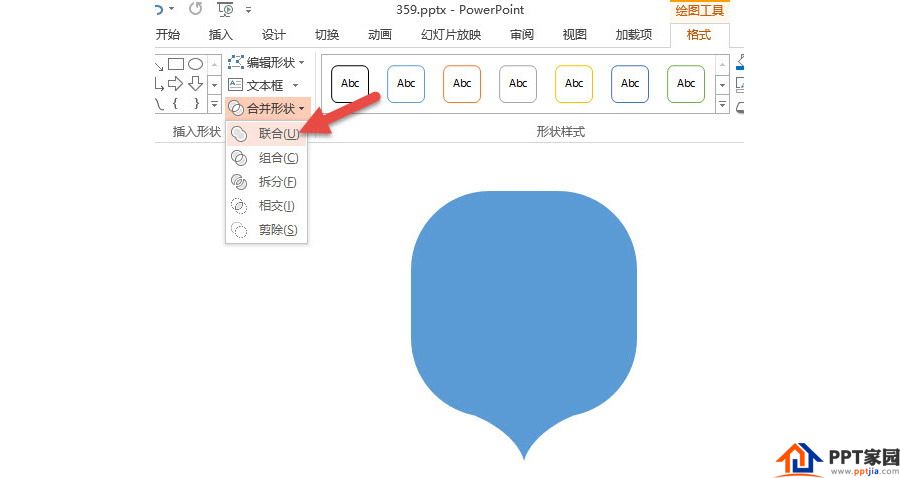The width and height of the screenshot is (900, 478).
Task: Click the 文本框 text box icon
Action: click(x=235, y=85)
